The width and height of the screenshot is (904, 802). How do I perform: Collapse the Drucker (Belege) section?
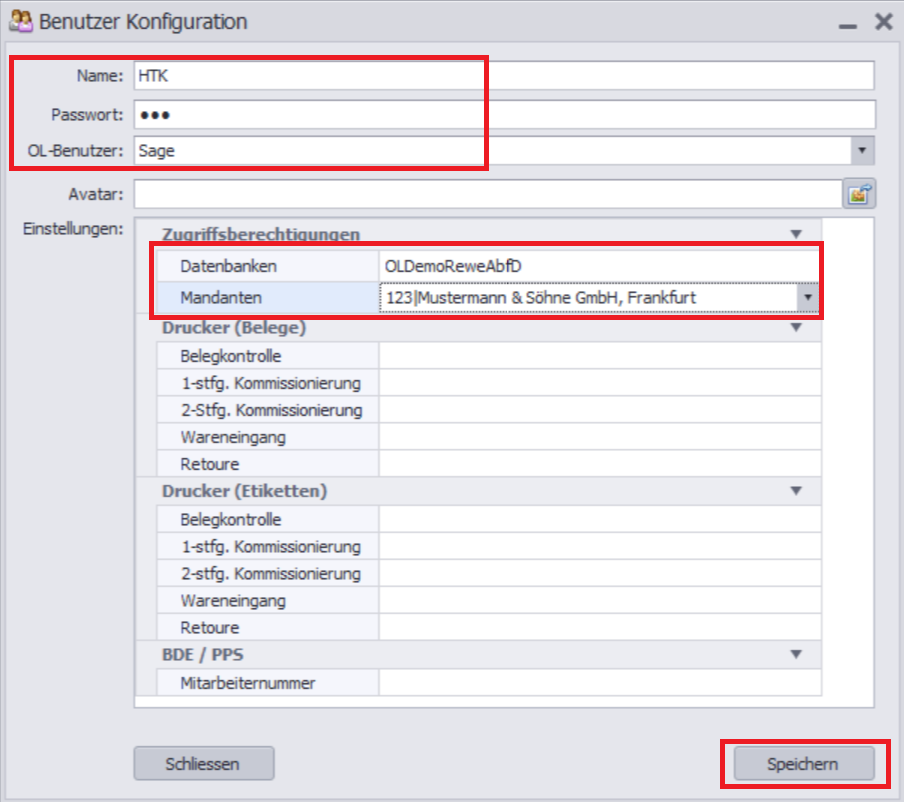point(796,327)
